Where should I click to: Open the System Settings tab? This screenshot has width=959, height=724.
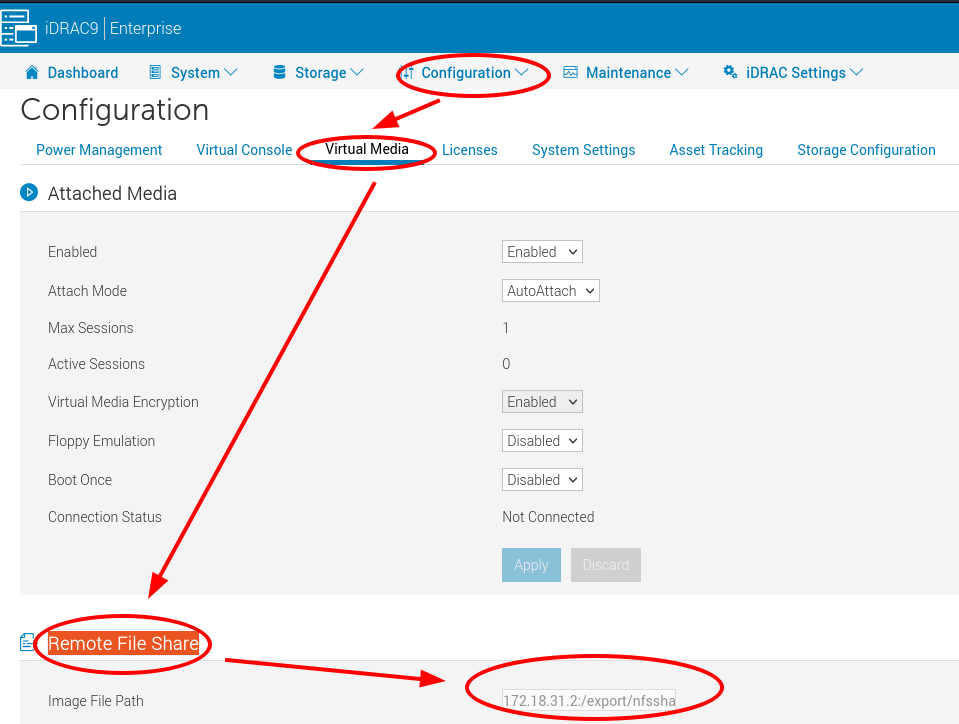click(x=583, y=150)
